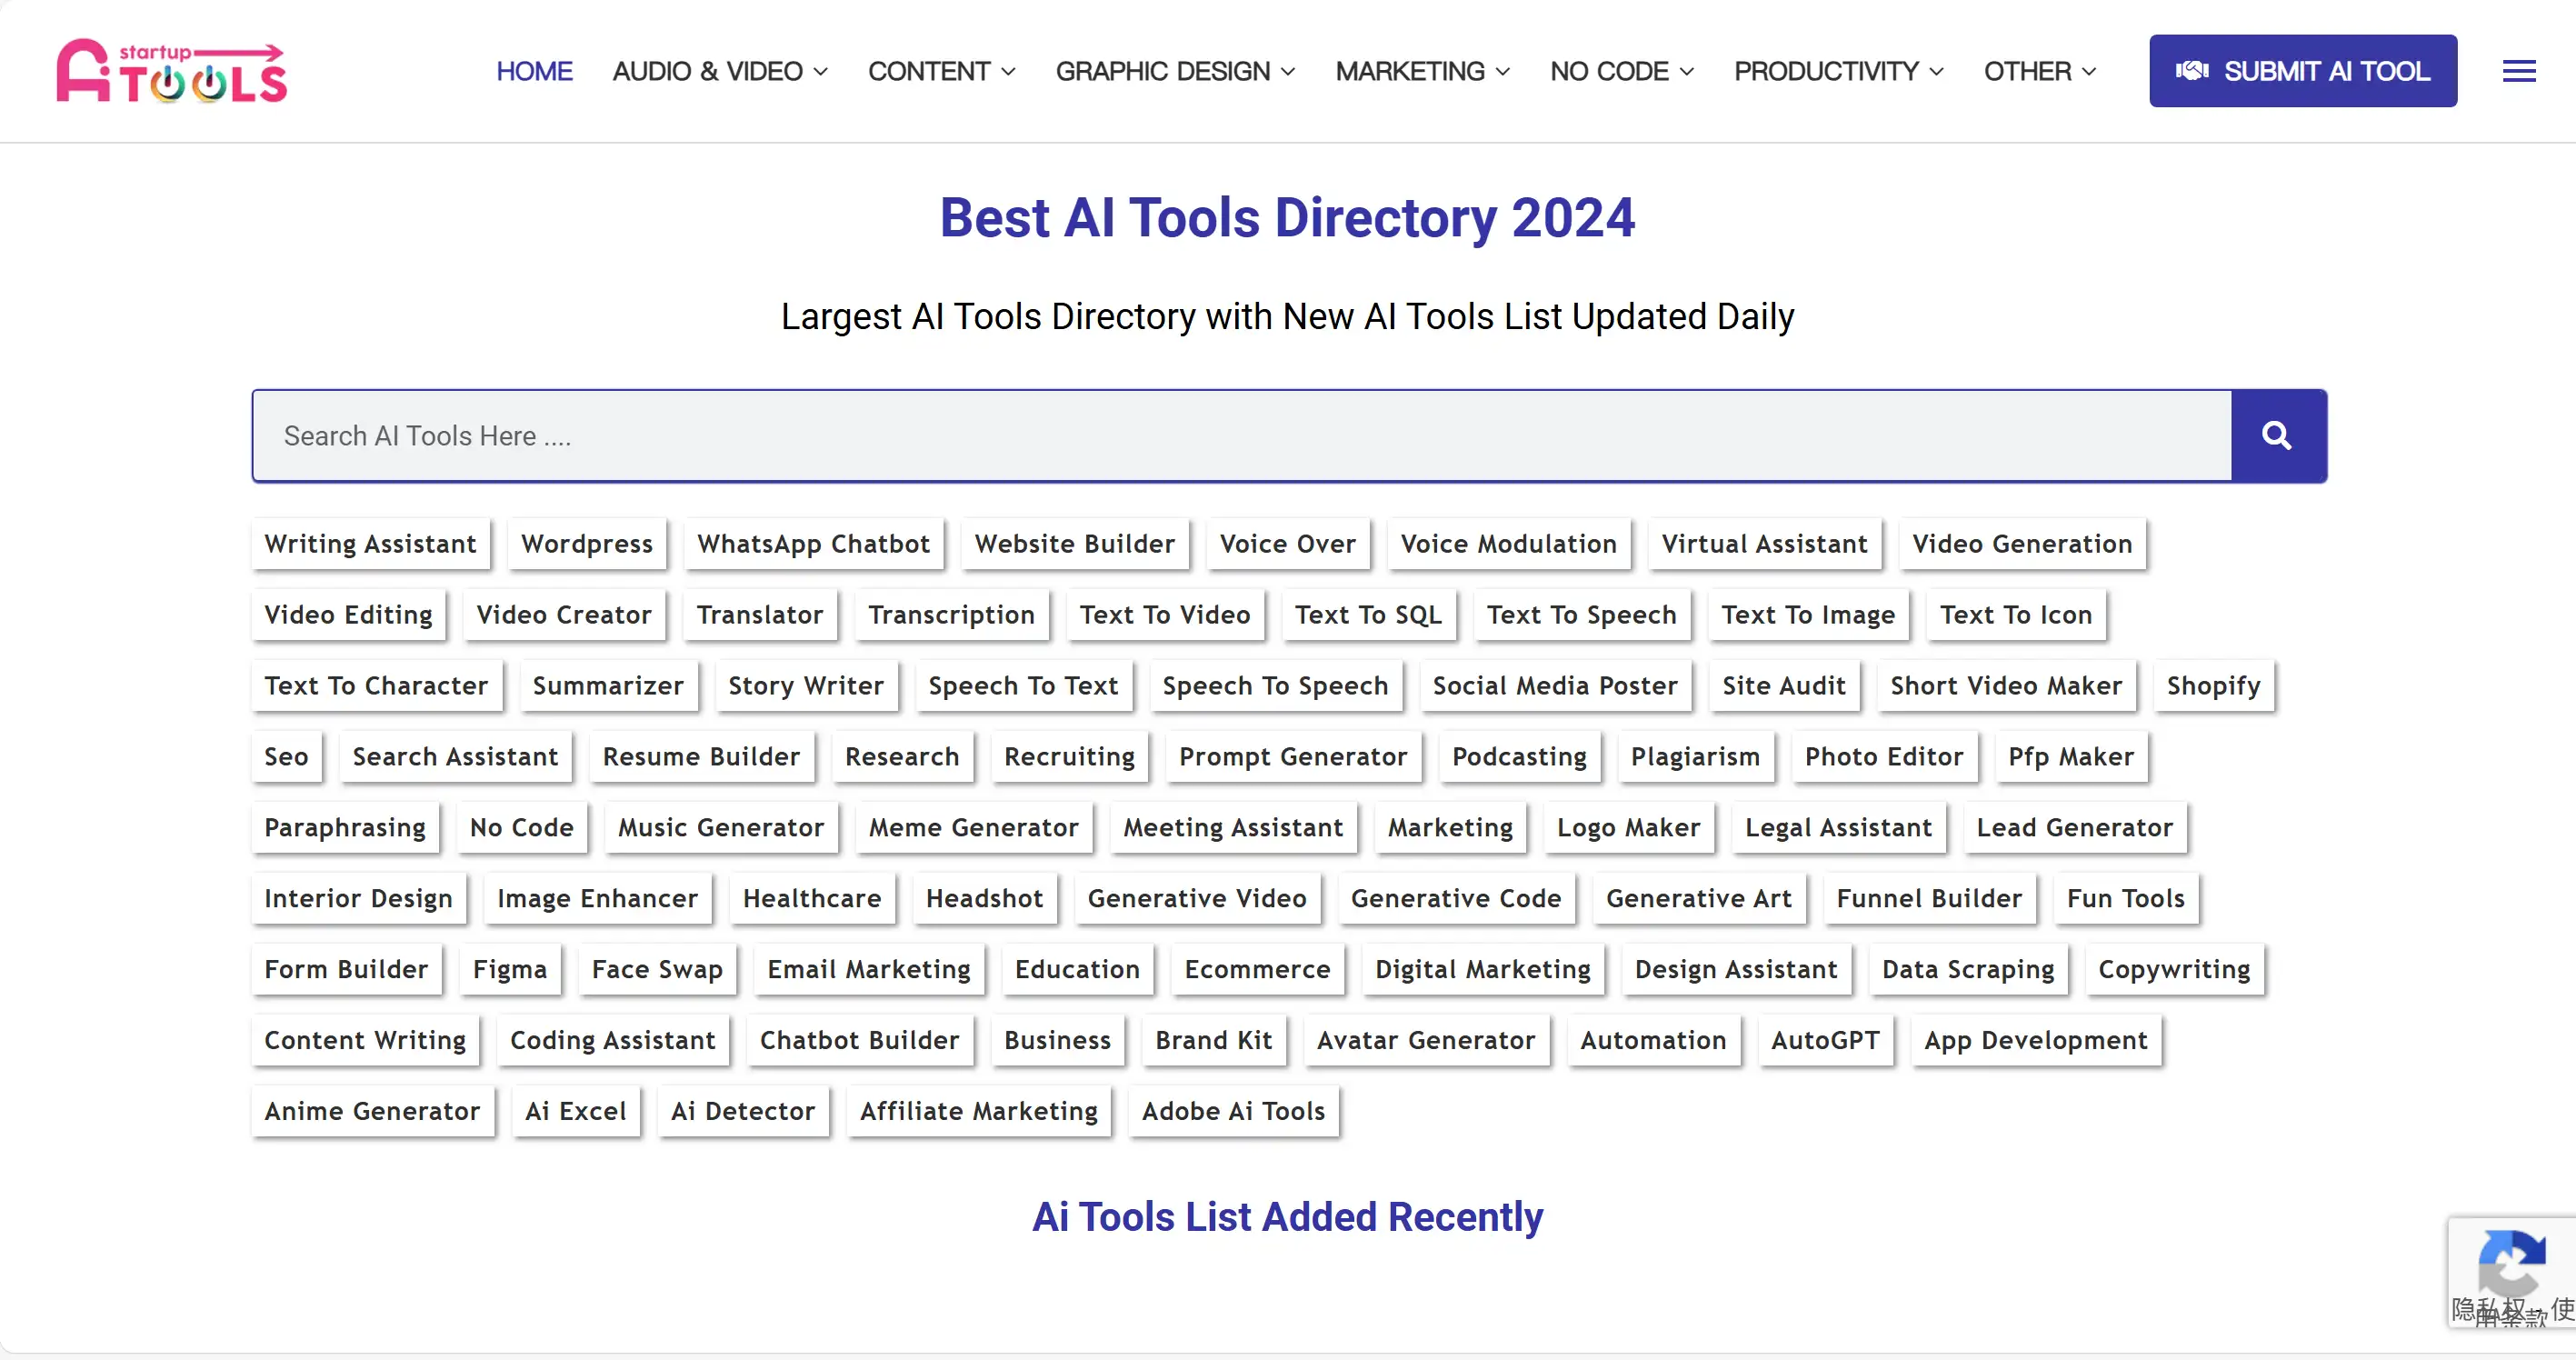The width and height of the screenshot is (2576, 1360).
Task: Select the Speech To Text tag
Action: tap(1023, 686)
